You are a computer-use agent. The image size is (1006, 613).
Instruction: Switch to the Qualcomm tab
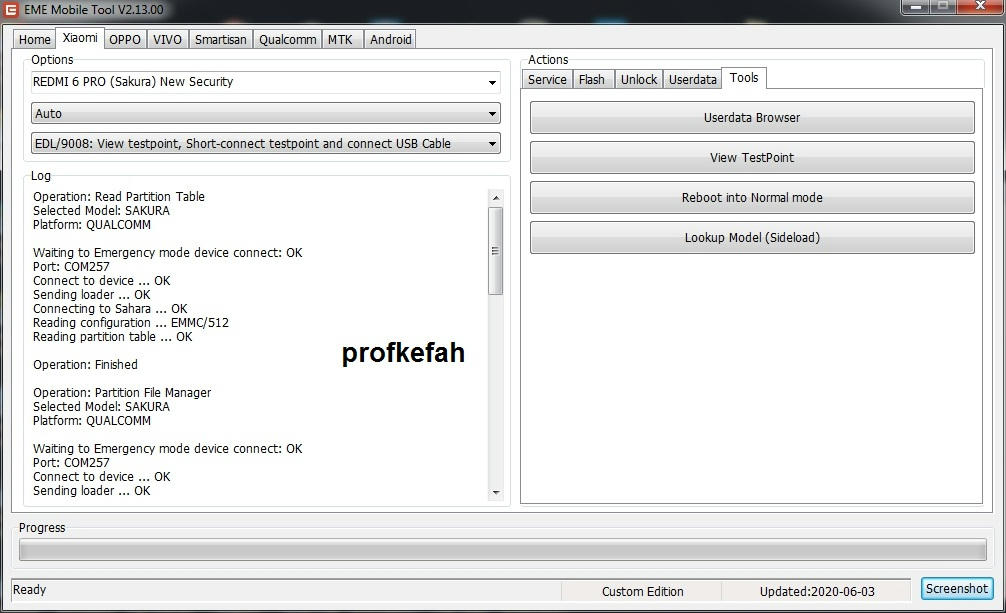point(287,39)
